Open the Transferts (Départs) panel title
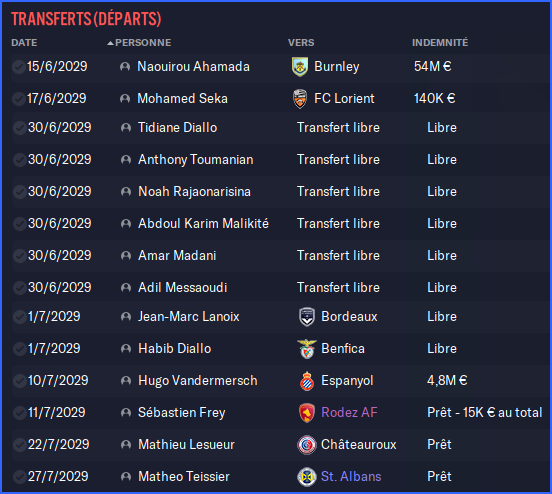552x494 pixels. [86, 19]
